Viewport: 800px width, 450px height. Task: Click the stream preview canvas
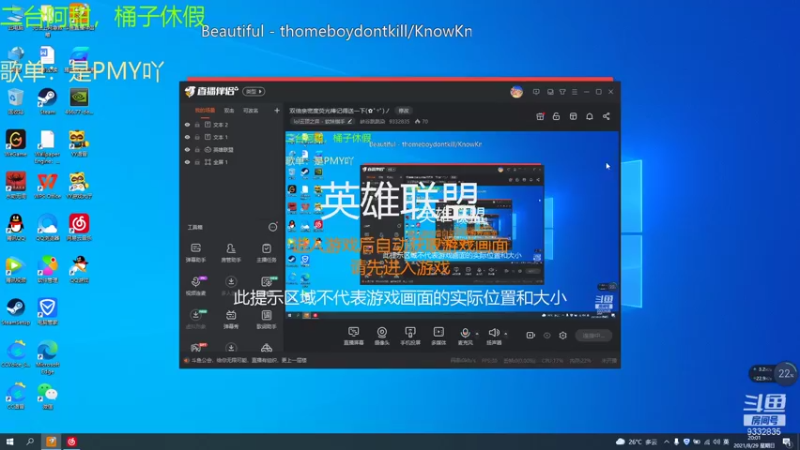(452, 224)
